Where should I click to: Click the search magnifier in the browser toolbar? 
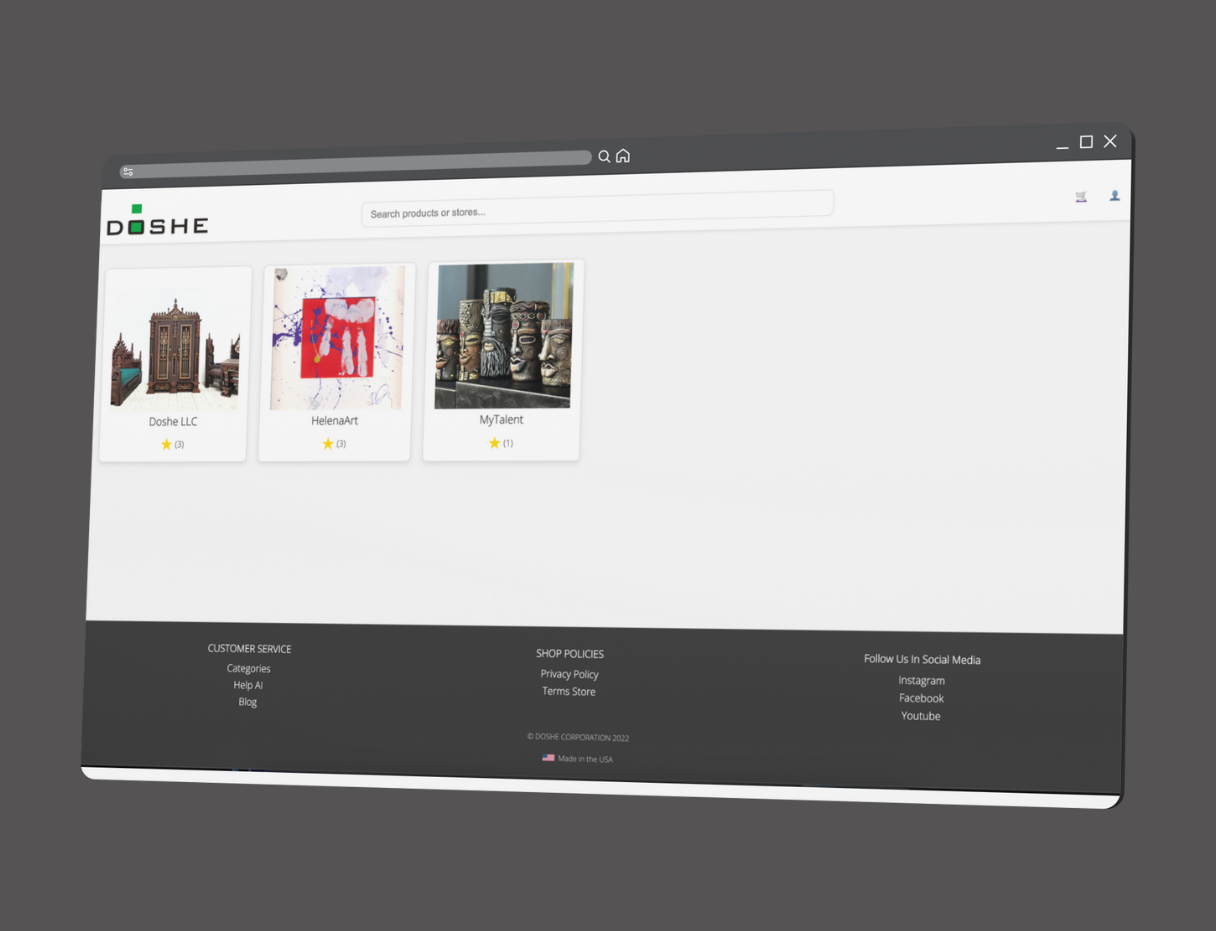[604, 156]
